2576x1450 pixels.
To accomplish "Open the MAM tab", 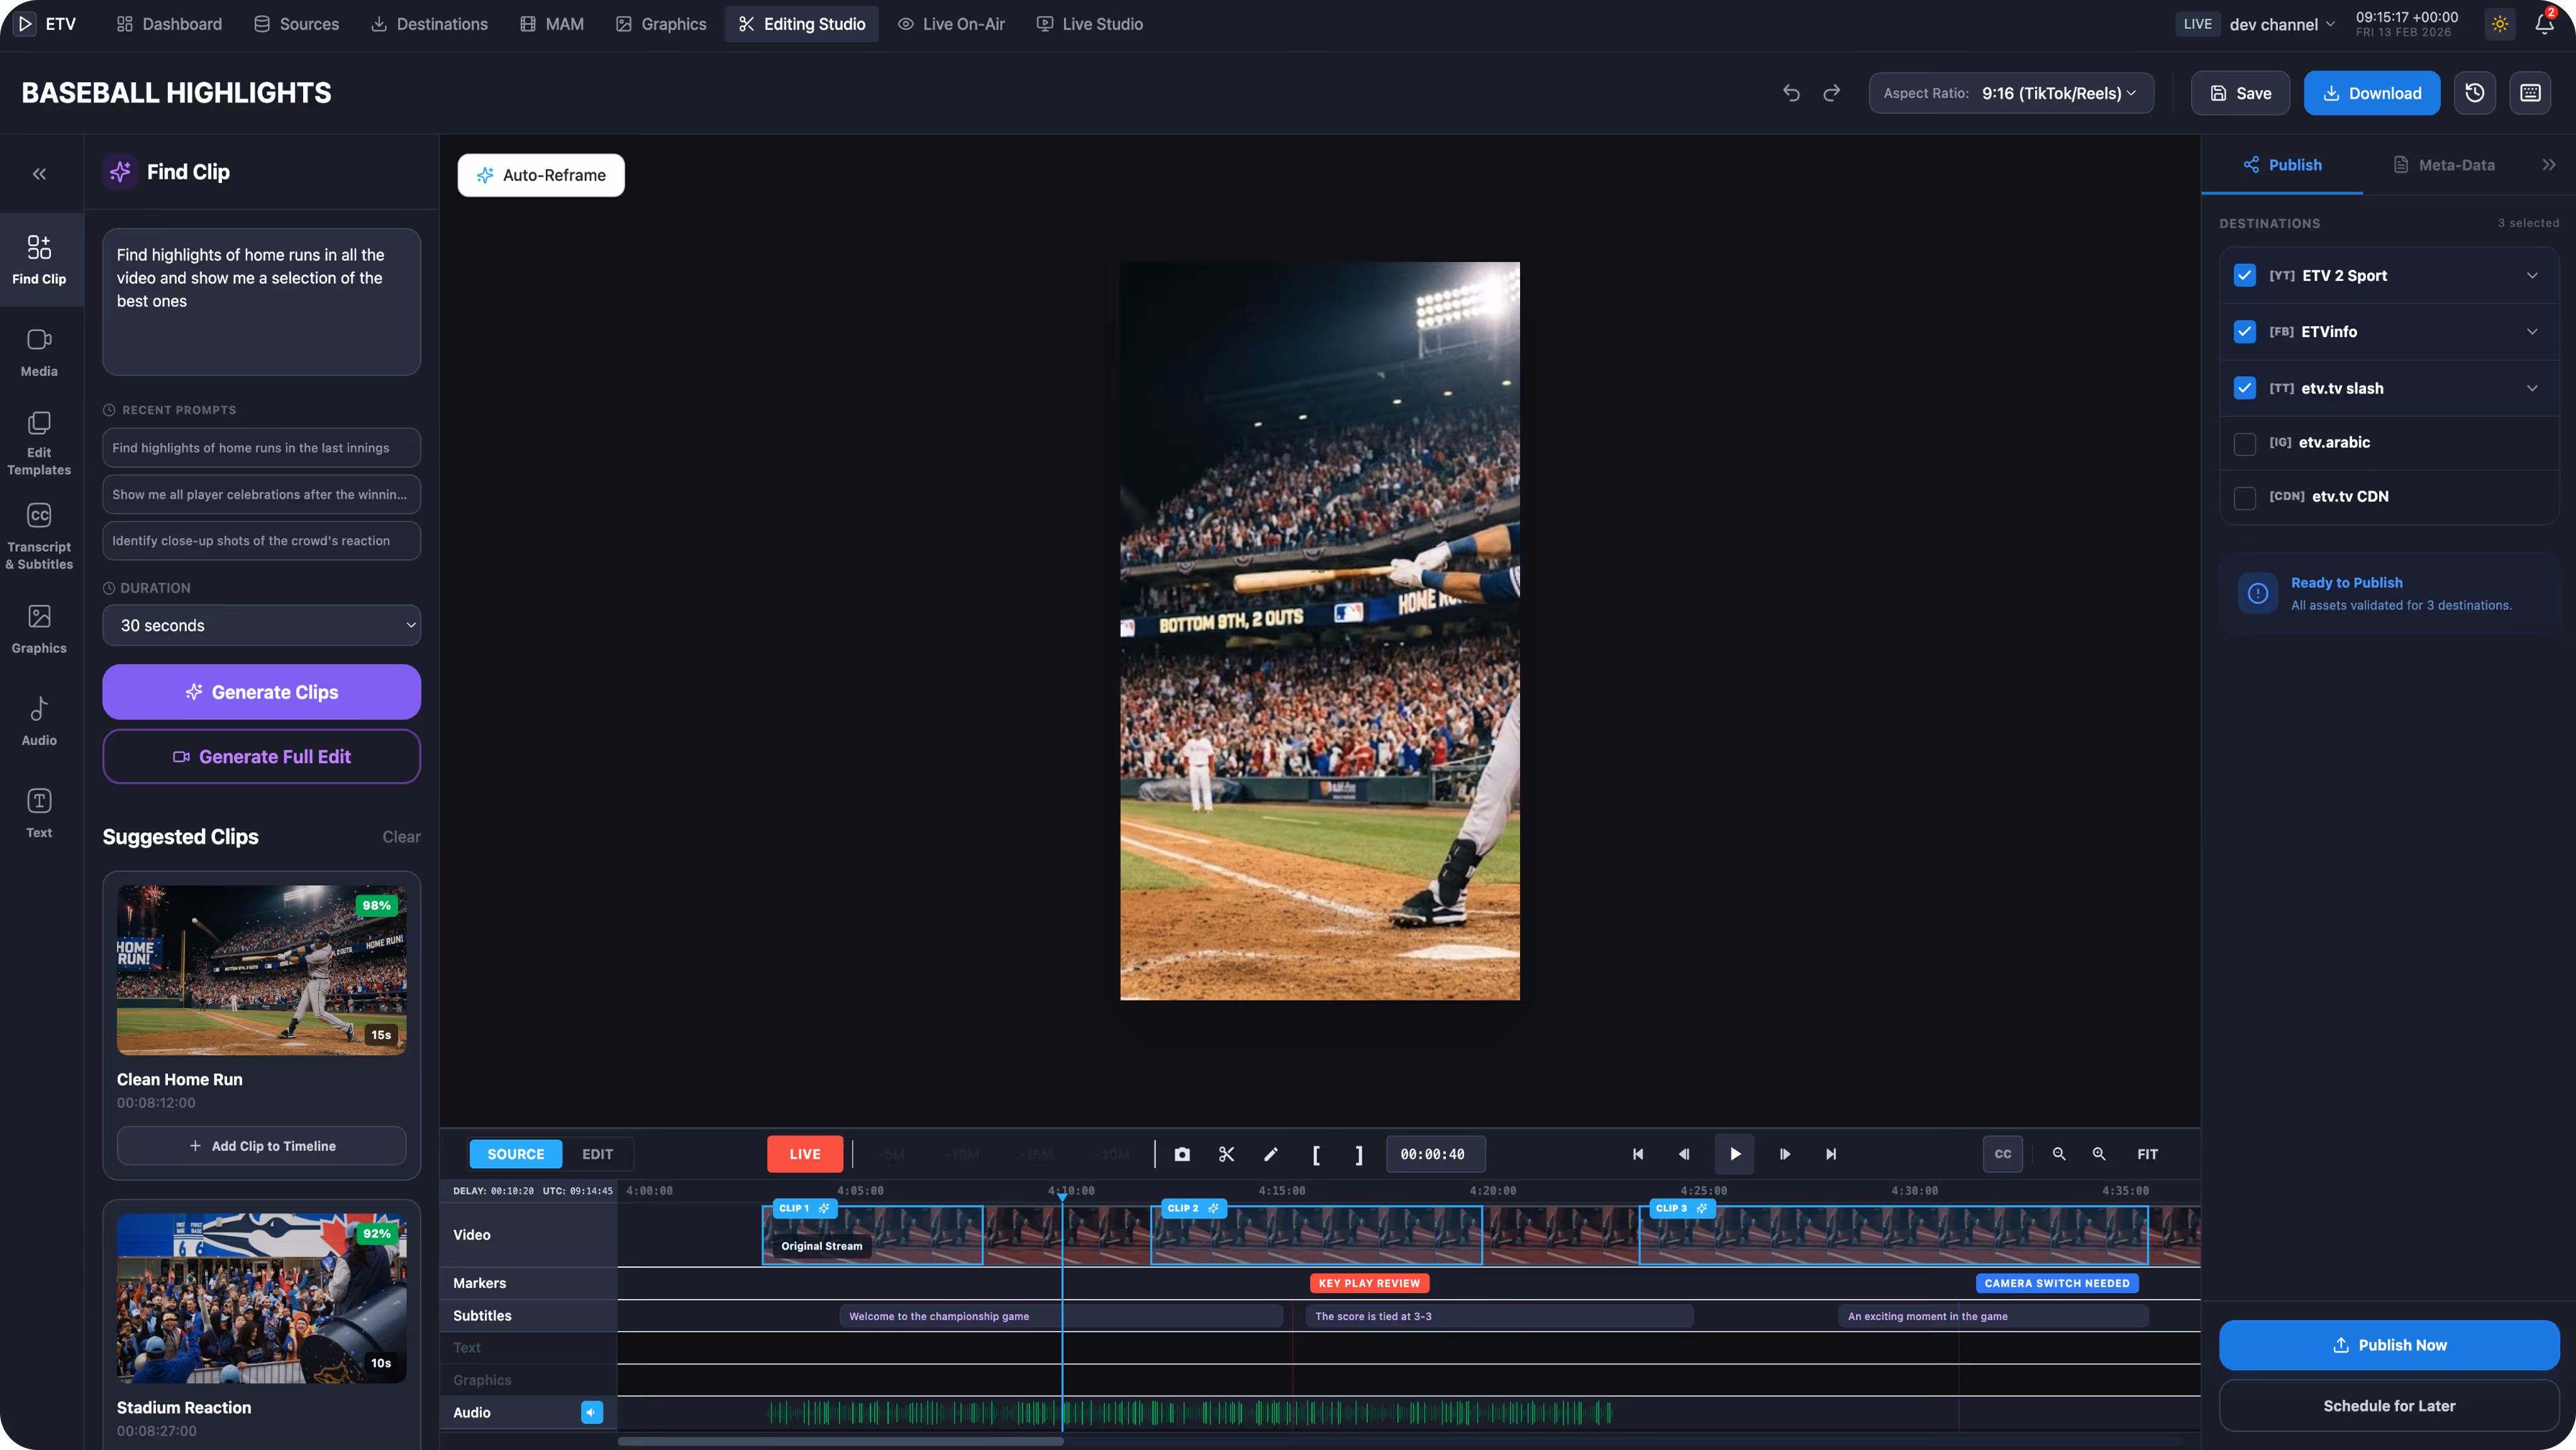I will coord(552,24).
